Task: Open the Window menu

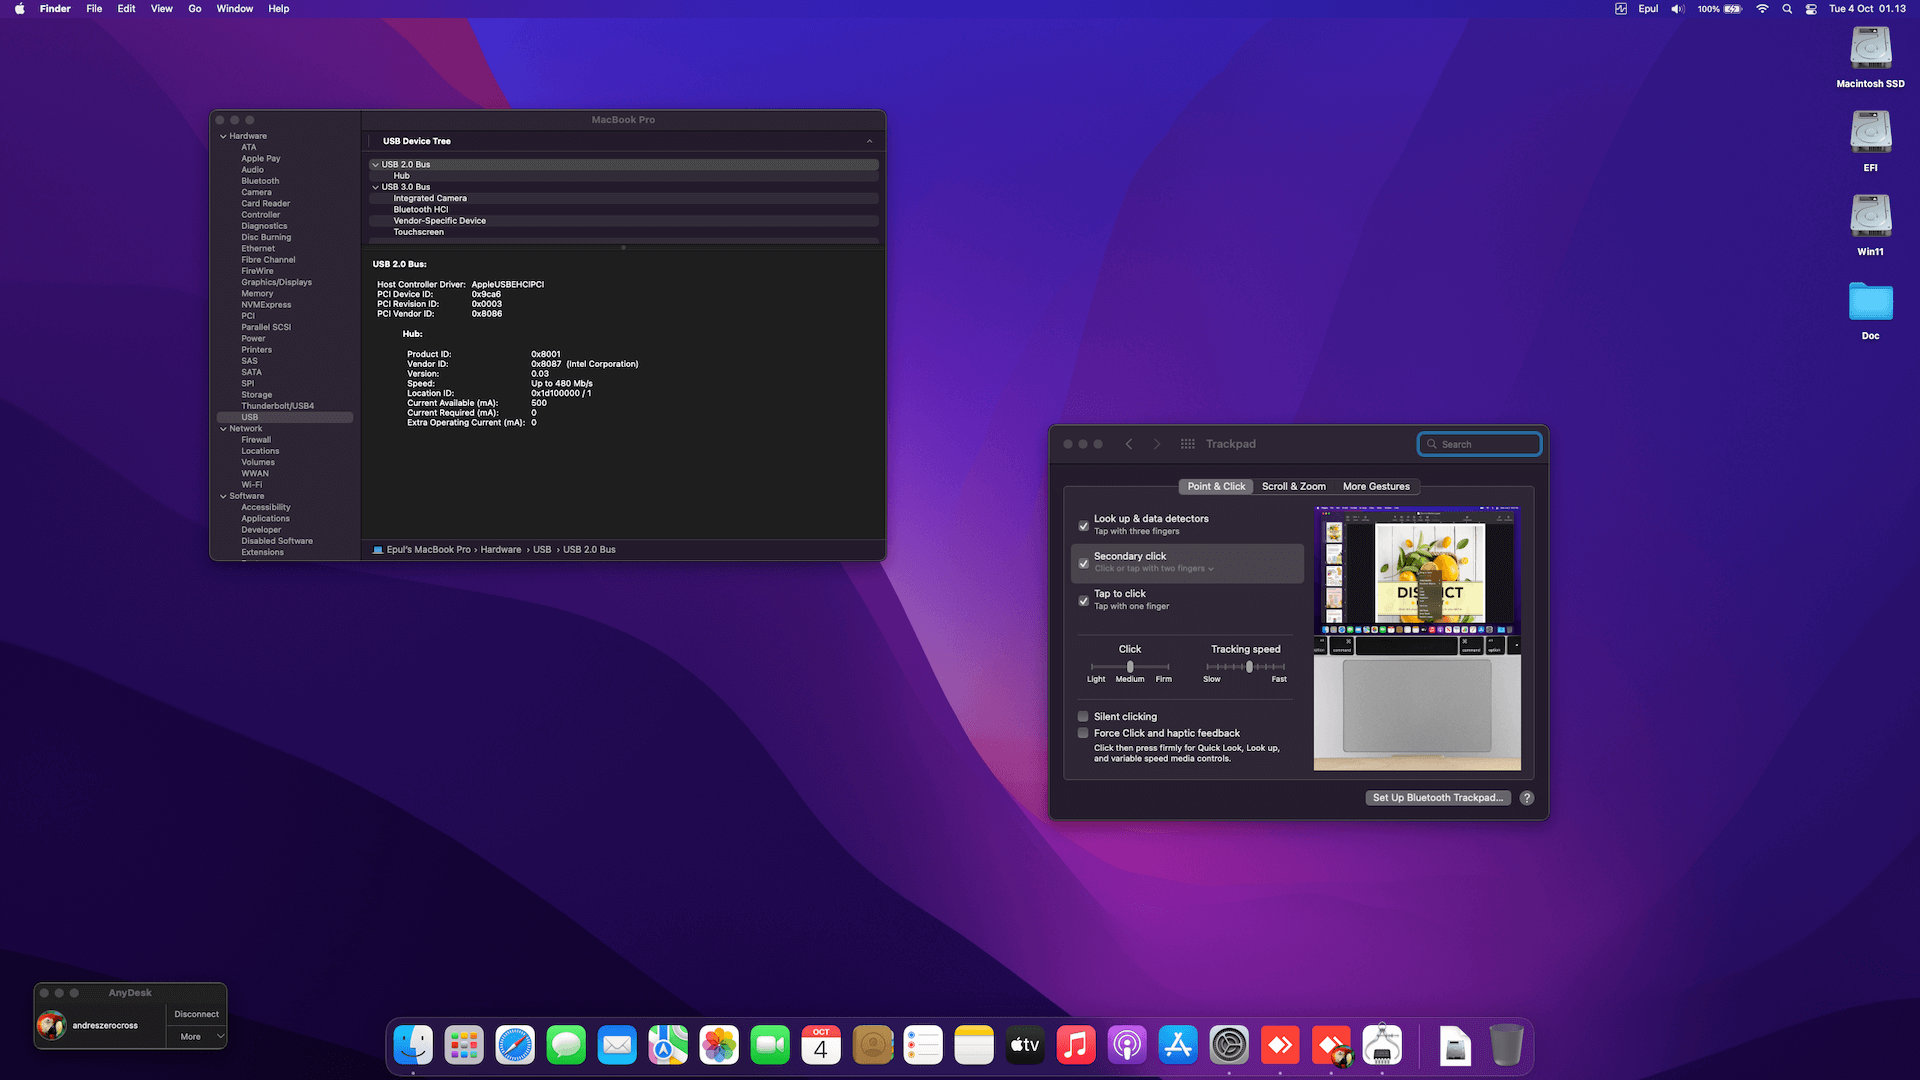Action: [x=235, y=9]
